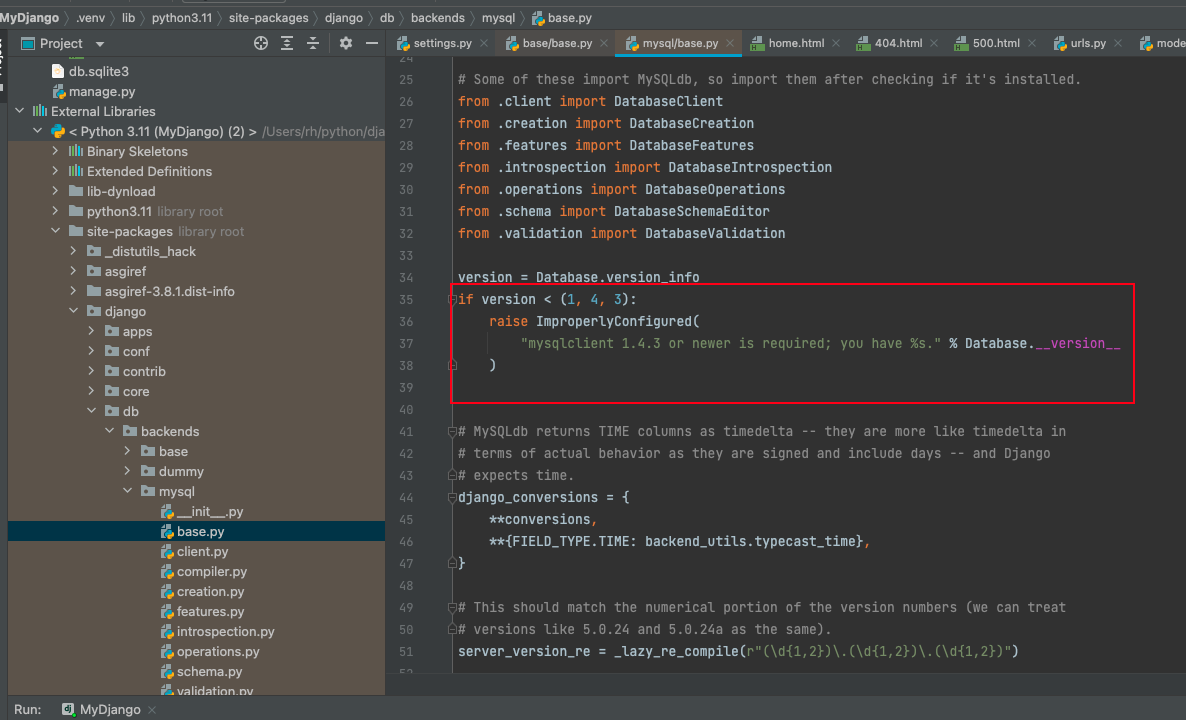1186x720 pixels.
Task: Switch to the settings.py tab
Action: 442,43
